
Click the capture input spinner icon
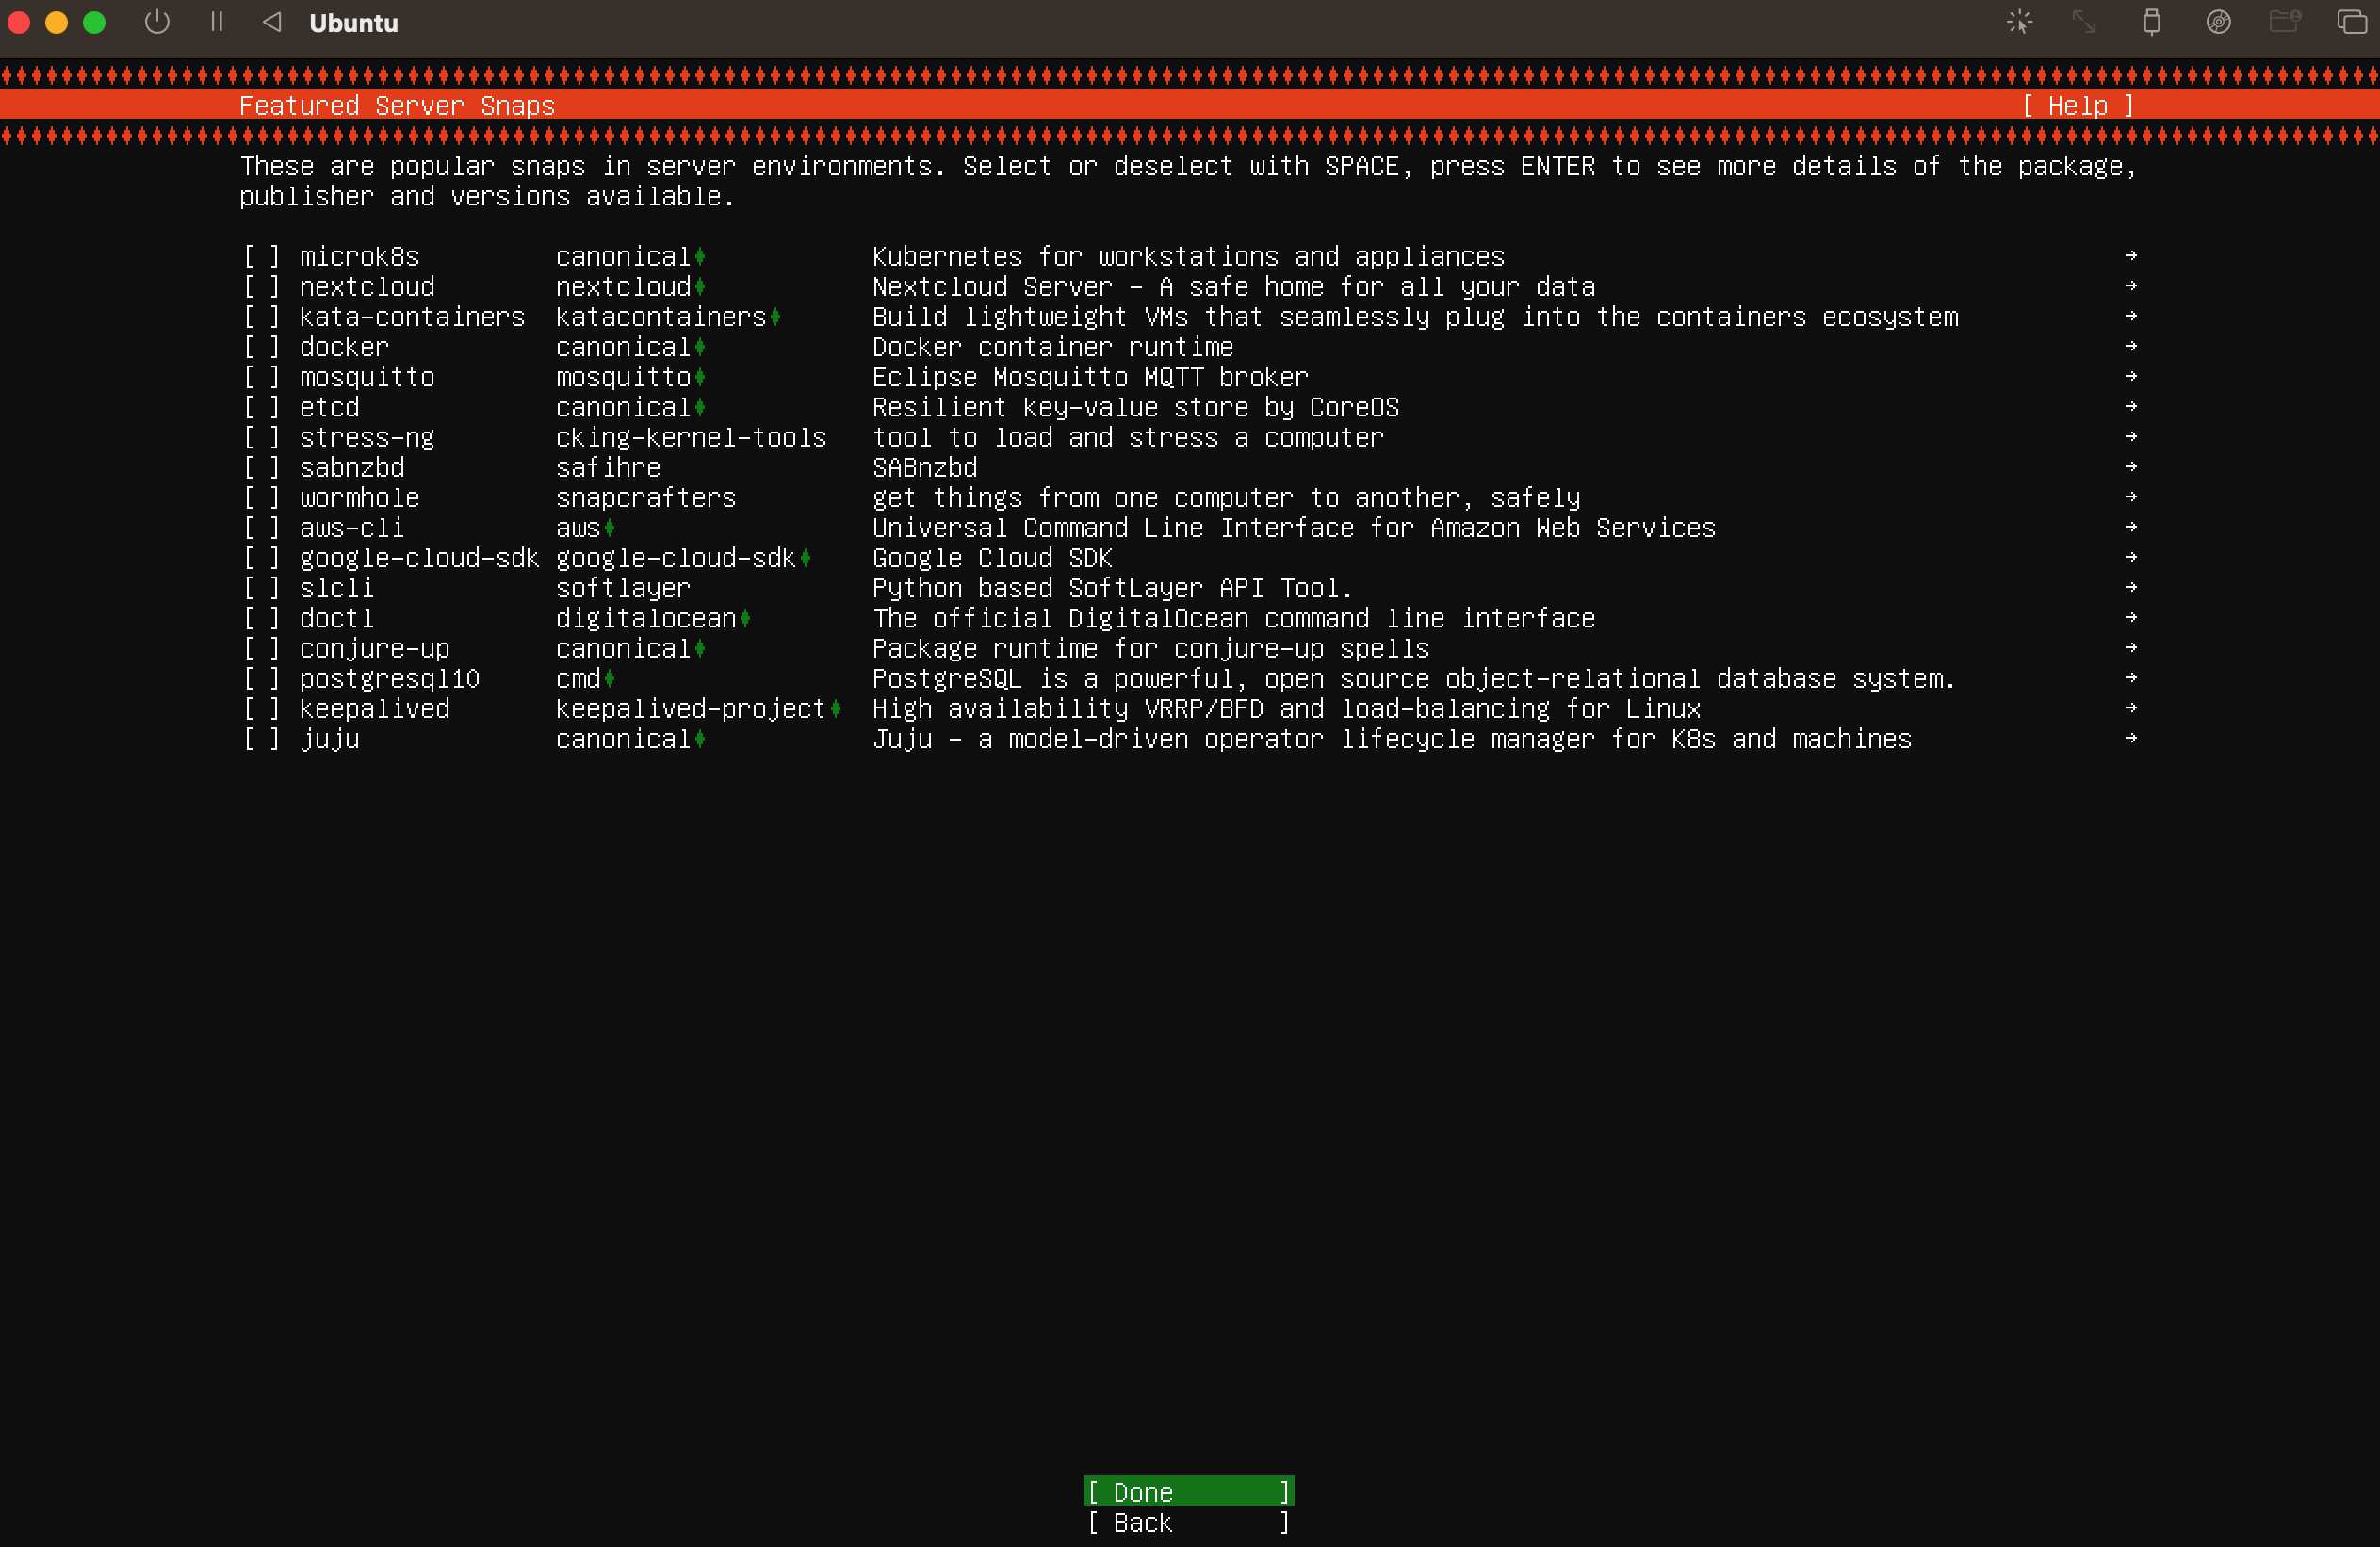[2019, 22]
